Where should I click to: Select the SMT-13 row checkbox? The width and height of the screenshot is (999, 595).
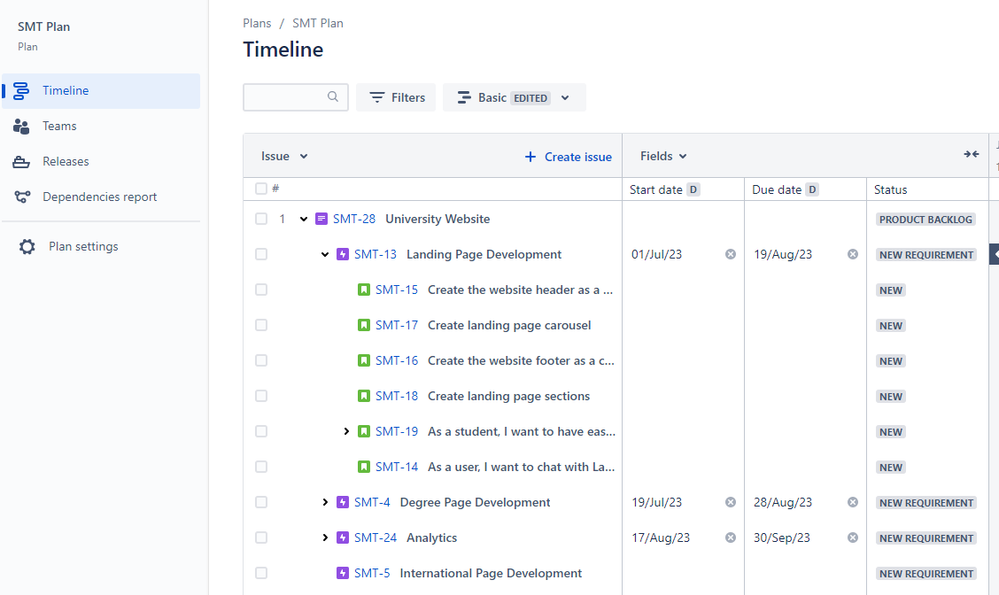coord(261,254)
